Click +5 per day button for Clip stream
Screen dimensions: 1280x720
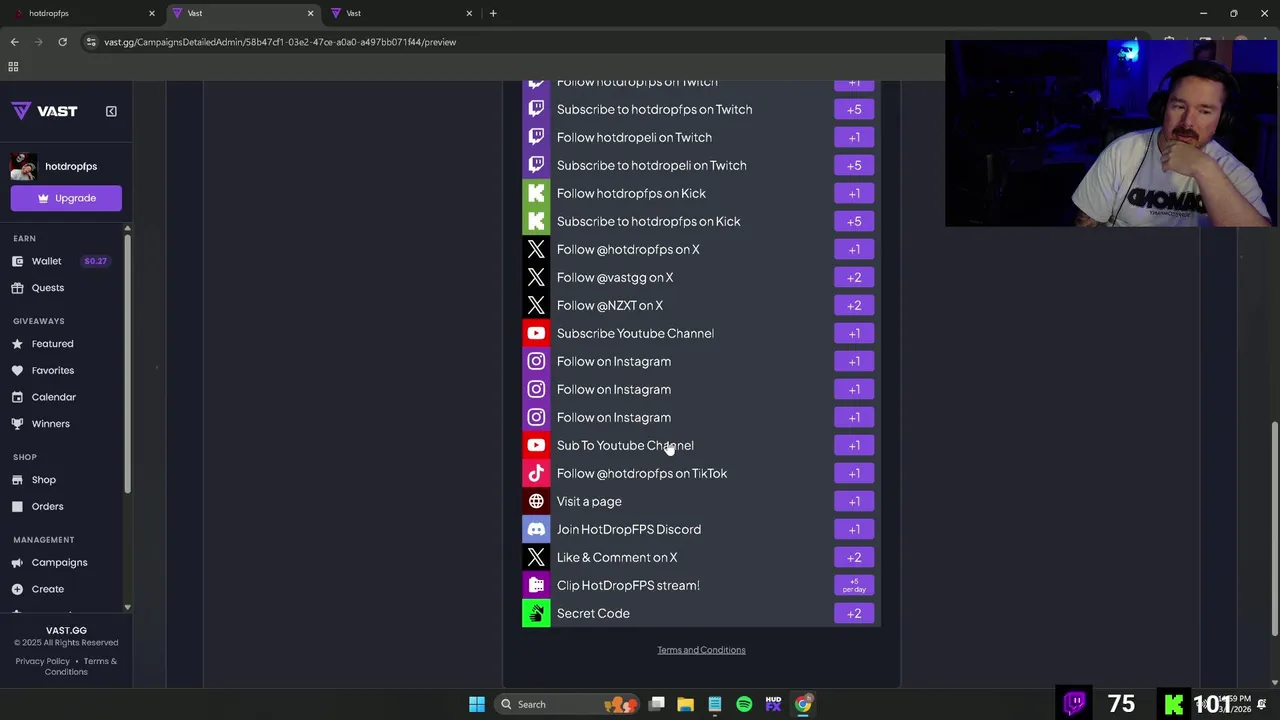click(854, 585)
